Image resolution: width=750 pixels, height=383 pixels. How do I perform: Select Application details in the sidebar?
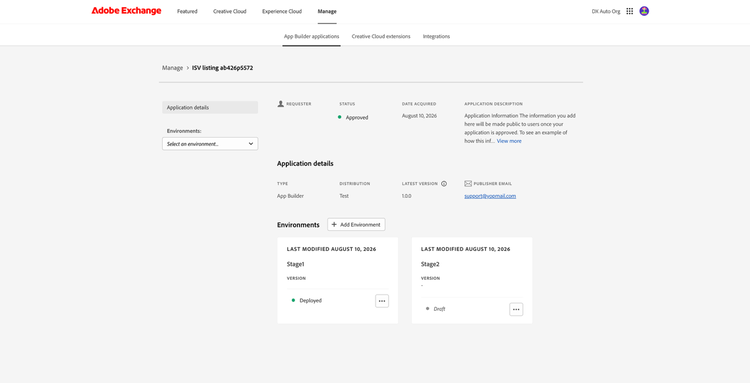point(210,108)
